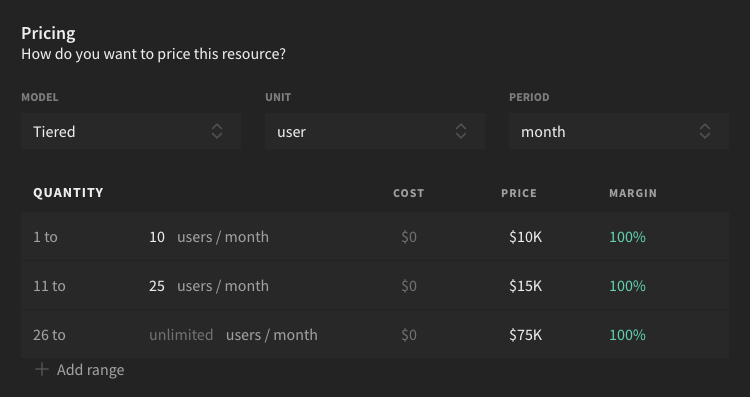The width and height of the screenshot is (750, 397).
Task: Open the Period dropdown set to month
Action: tap(618, 131)
